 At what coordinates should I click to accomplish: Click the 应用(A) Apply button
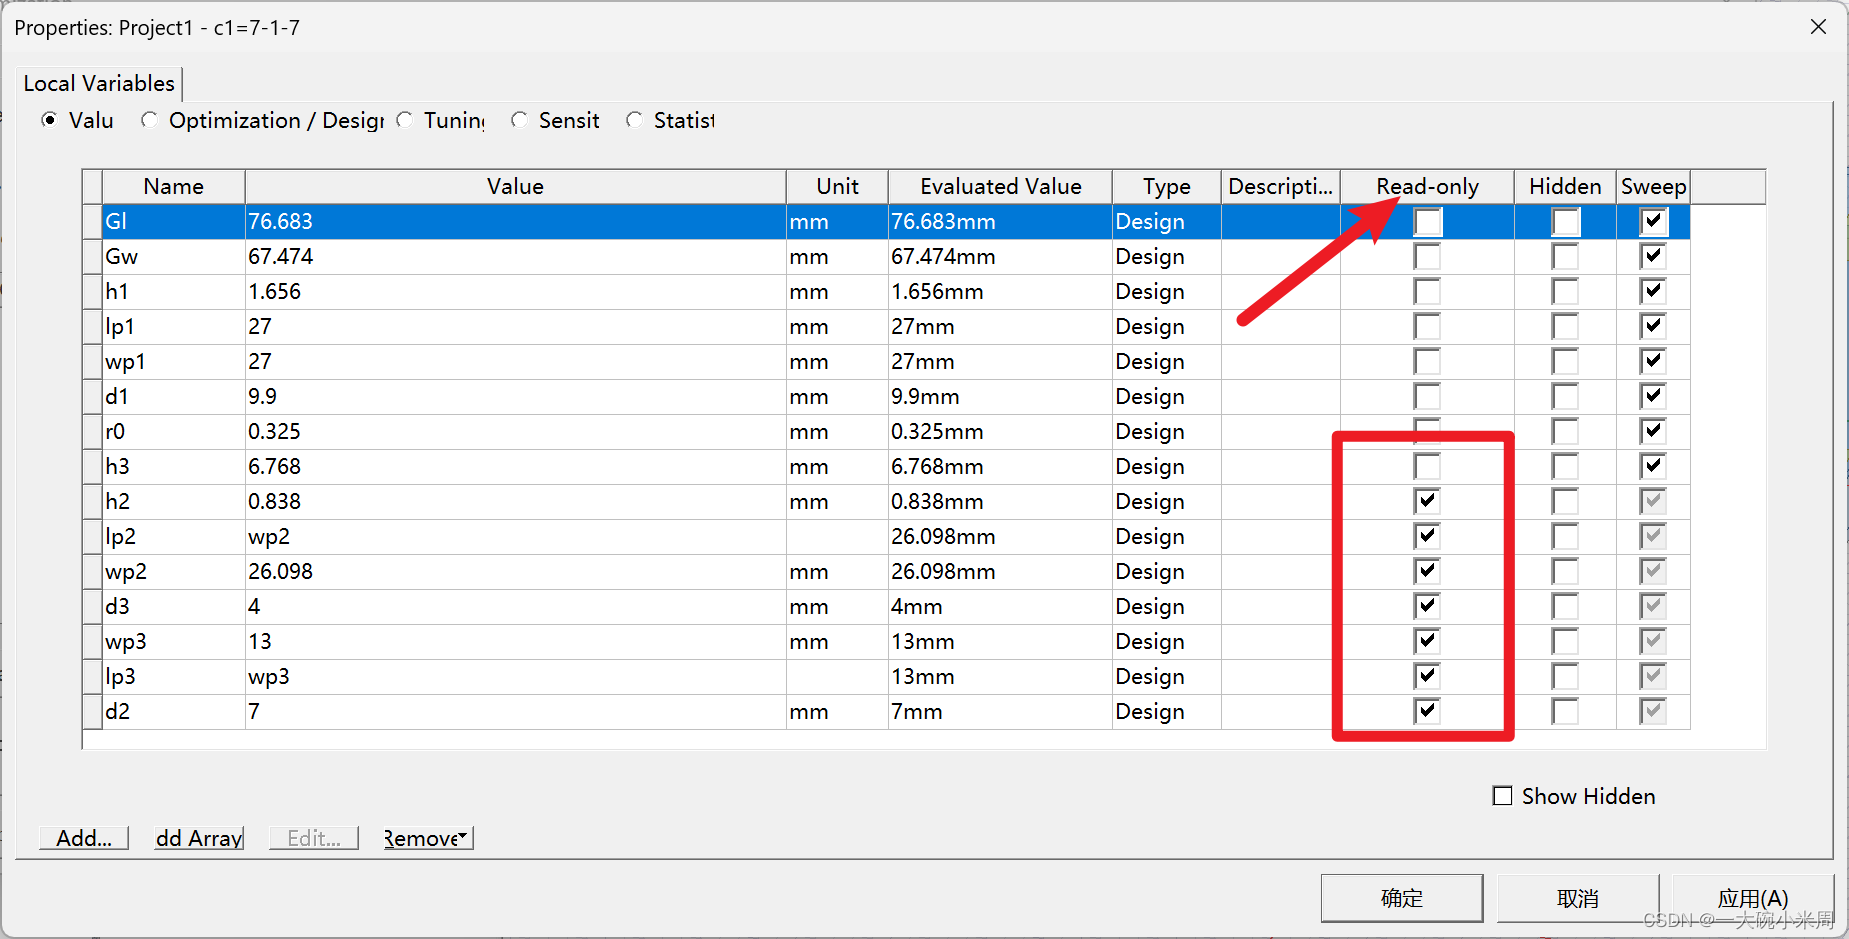[x=1752, y=898]
